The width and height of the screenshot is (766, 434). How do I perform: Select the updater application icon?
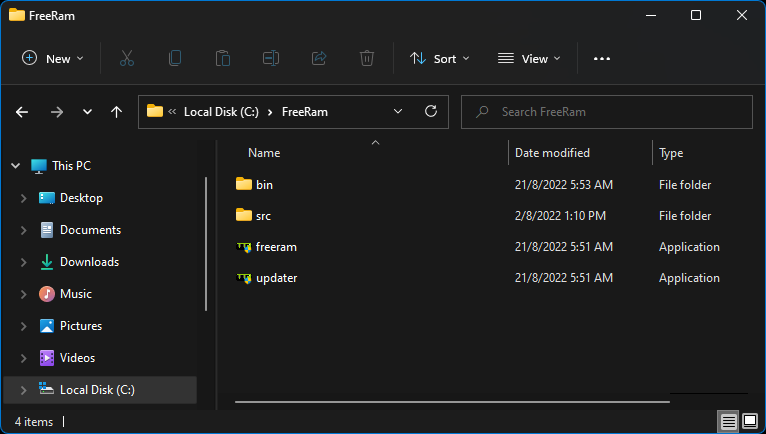(244, 278)
